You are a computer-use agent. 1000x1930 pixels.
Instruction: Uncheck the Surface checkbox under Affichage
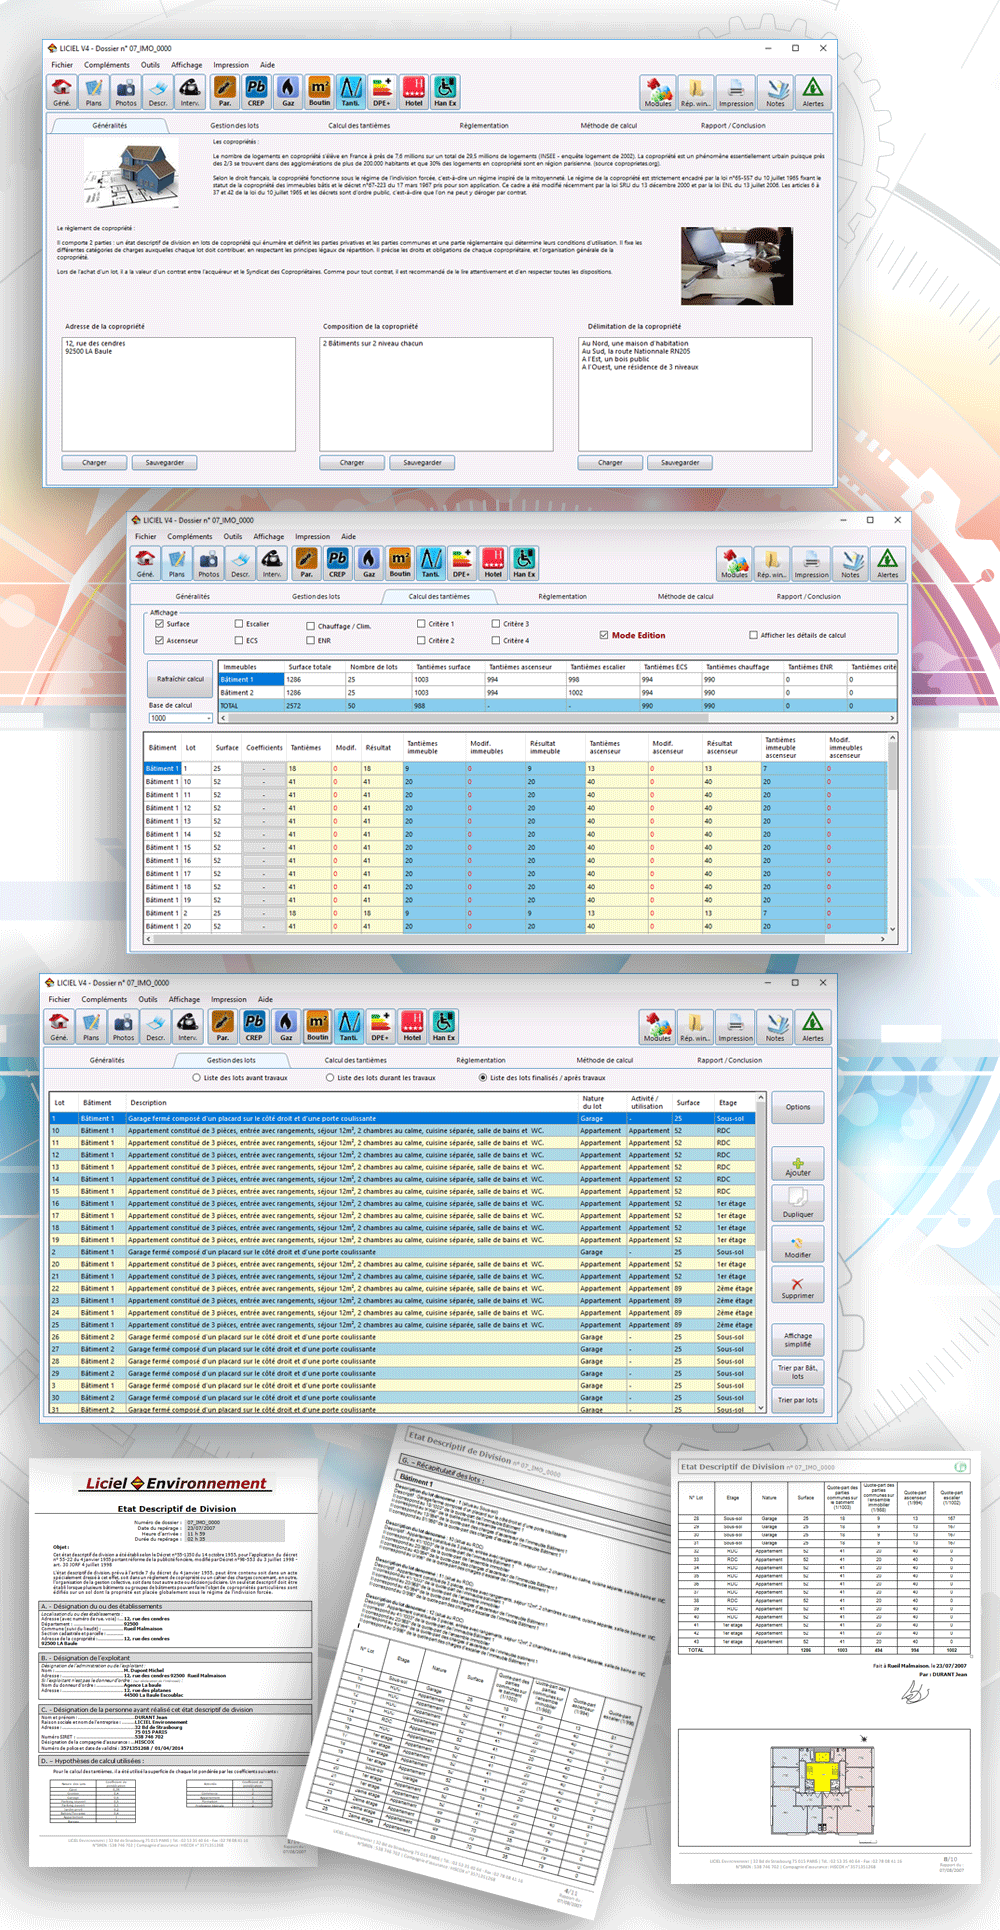coord(159,624)
